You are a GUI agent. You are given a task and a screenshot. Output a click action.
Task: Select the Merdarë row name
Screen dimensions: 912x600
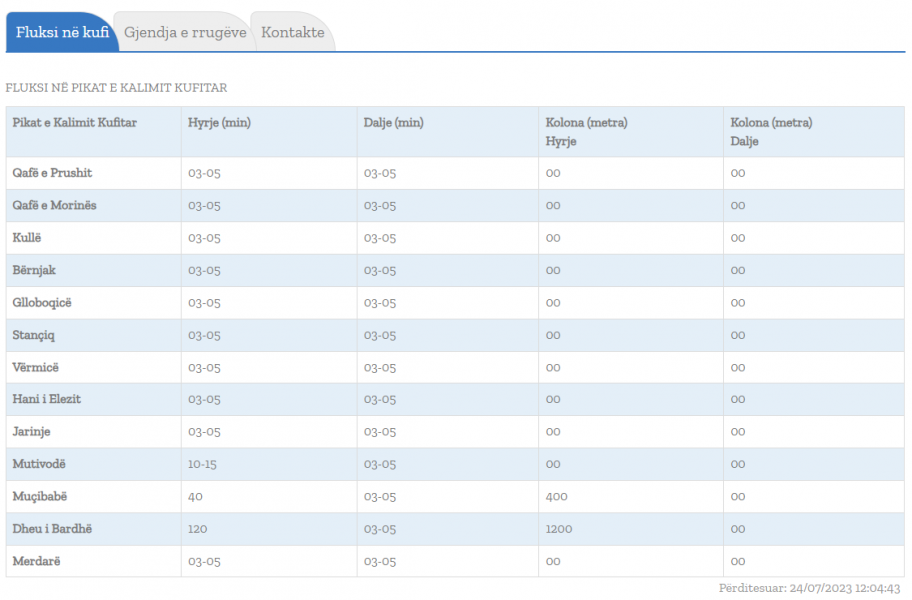37,562
